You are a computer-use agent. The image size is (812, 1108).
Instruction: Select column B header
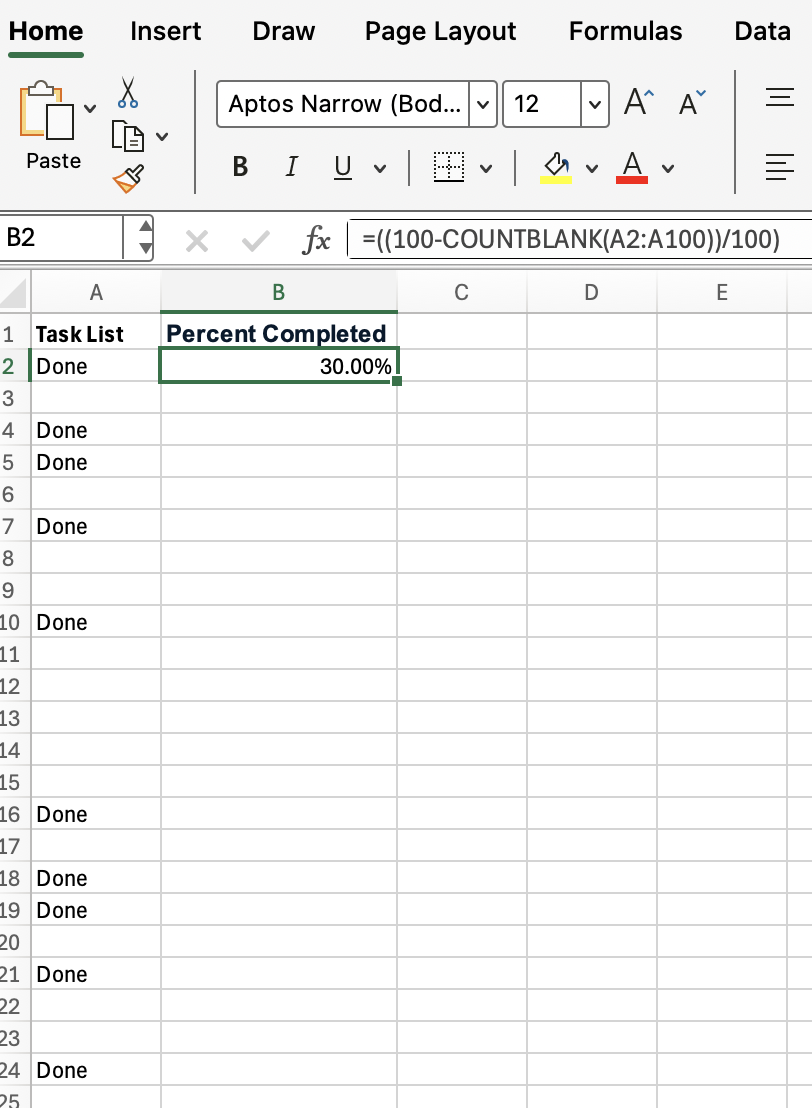[278, 293]
